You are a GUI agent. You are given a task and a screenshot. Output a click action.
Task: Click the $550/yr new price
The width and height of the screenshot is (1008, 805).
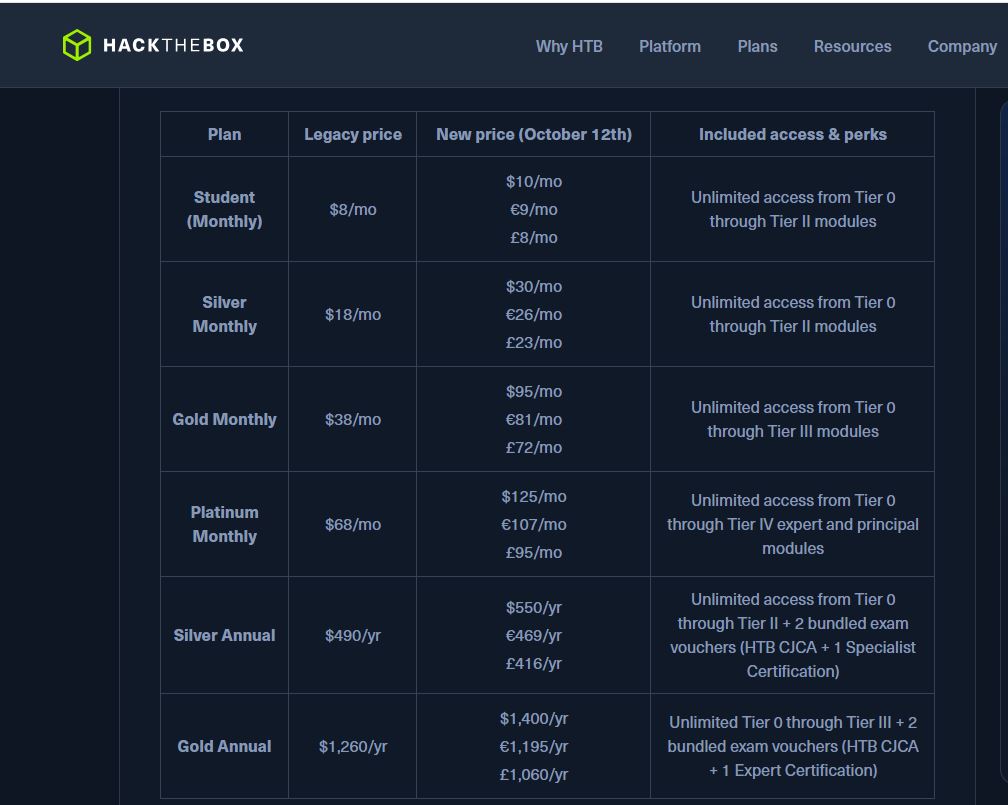coord(534,608)
